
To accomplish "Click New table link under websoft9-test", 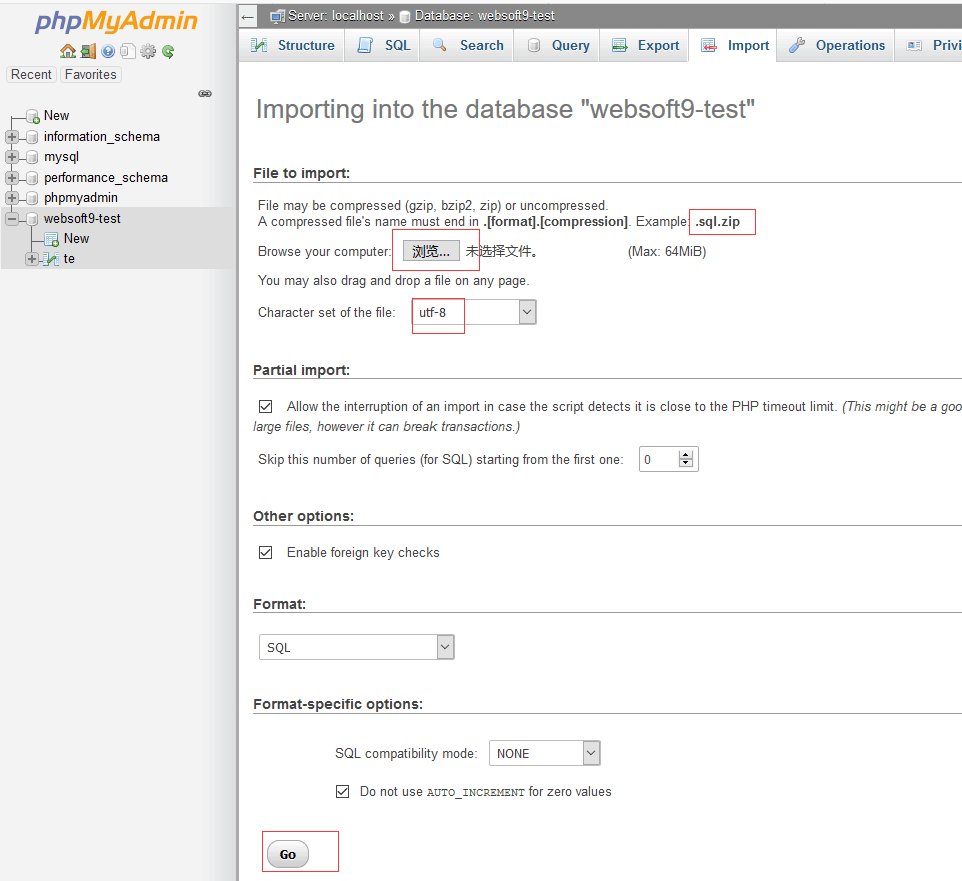I will [77, 239].
